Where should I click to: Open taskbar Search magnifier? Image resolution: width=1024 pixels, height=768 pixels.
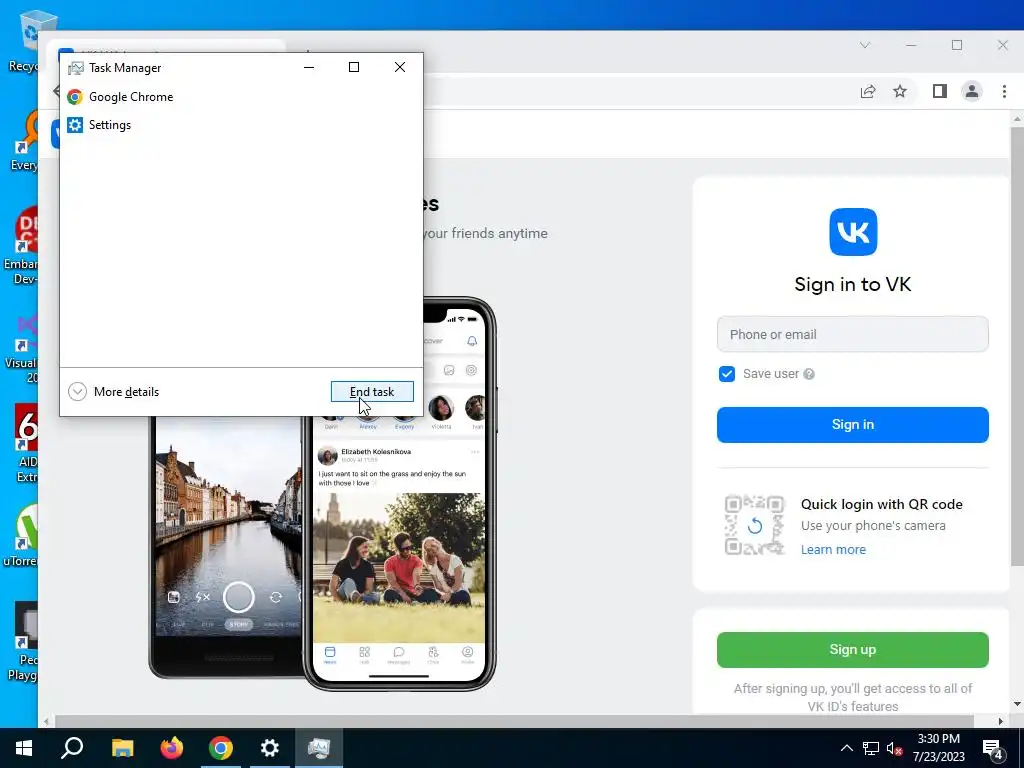(72, 748)
